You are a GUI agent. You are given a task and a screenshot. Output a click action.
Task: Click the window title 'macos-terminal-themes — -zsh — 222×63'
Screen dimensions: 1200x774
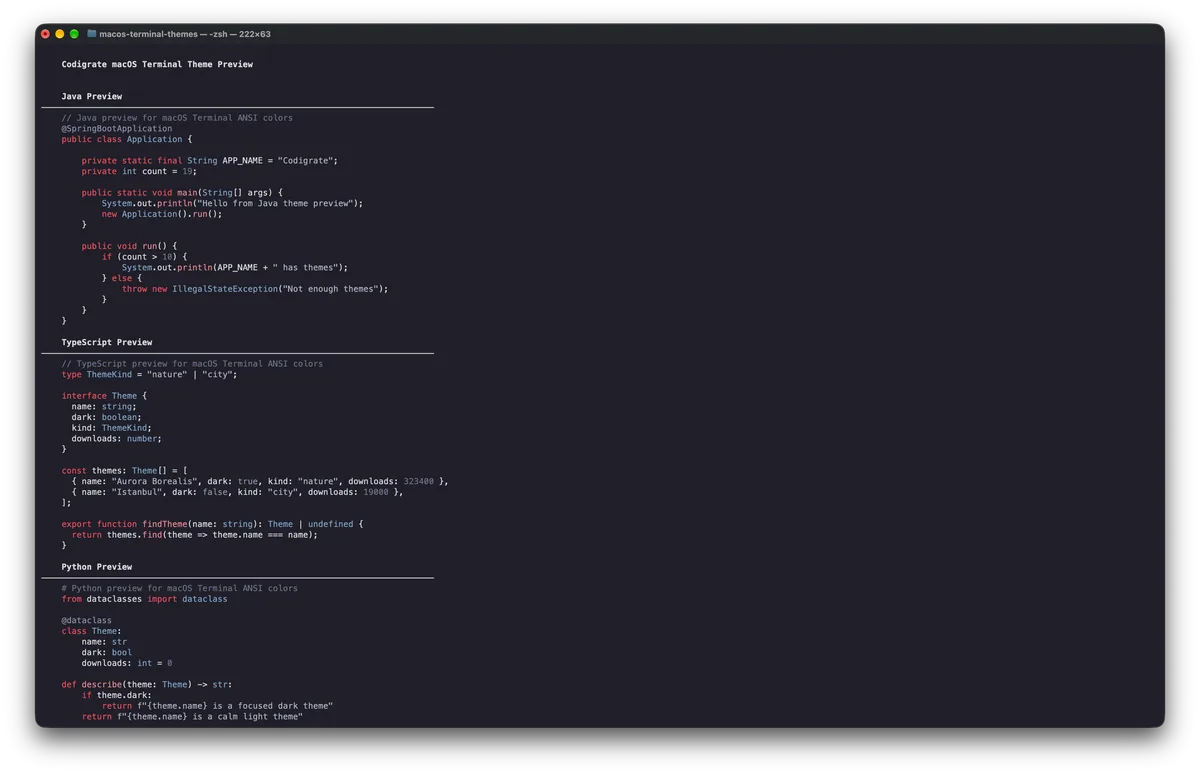pos(185,34)
